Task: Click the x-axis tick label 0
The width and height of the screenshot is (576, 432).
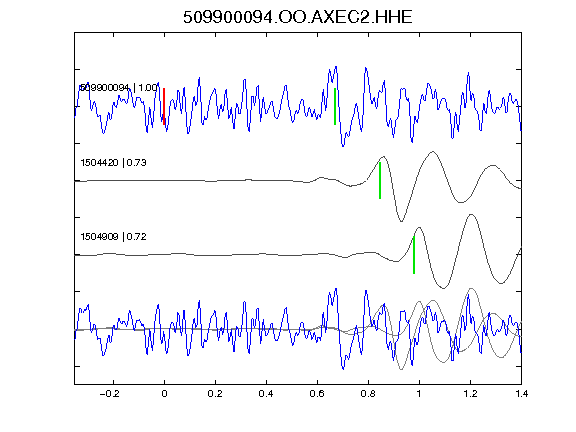Action: point(164,394)
